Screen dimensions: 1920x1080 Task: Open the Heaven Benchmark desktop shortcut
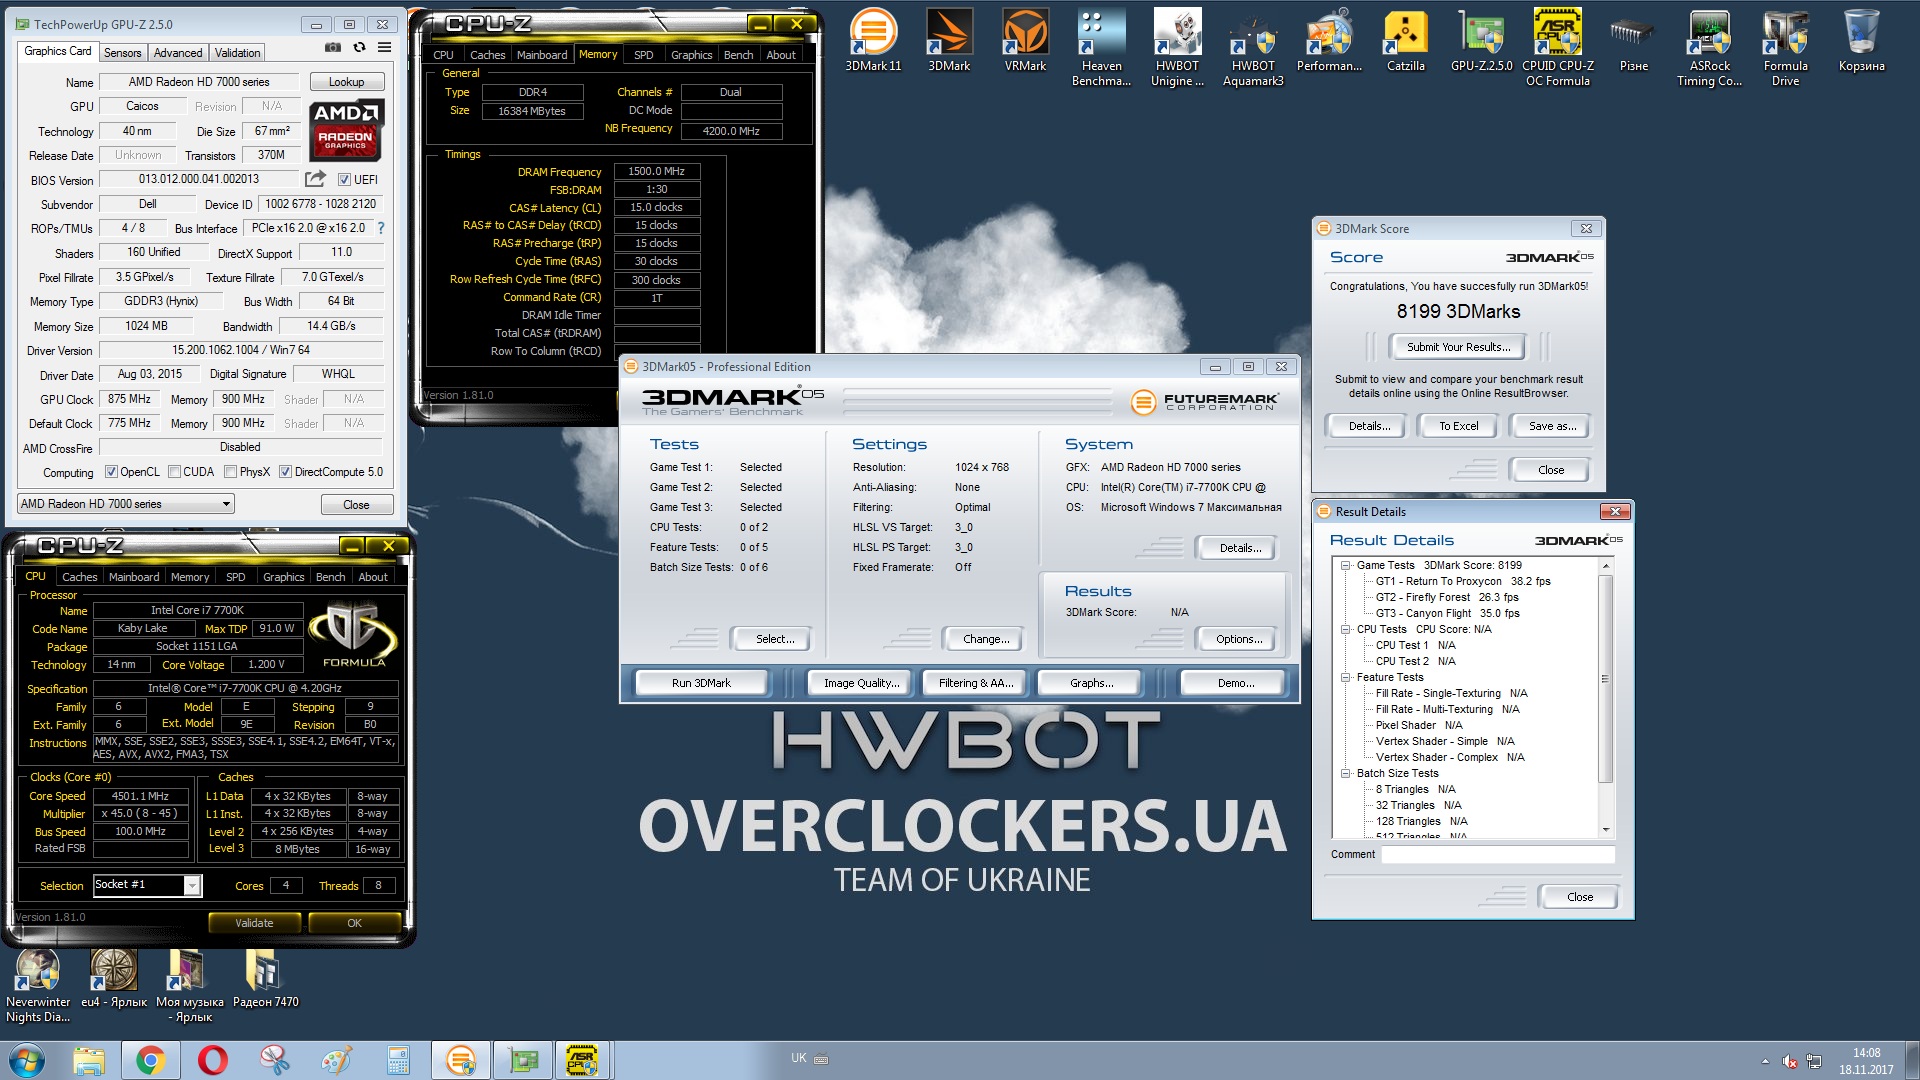(x=1101, y=48)
